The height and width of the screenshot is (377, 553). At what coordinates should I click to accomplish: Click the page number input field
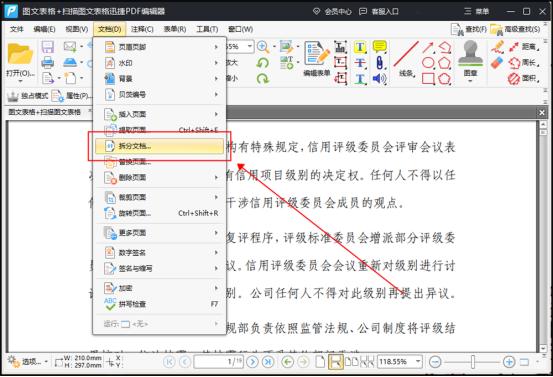coord(218,361)
